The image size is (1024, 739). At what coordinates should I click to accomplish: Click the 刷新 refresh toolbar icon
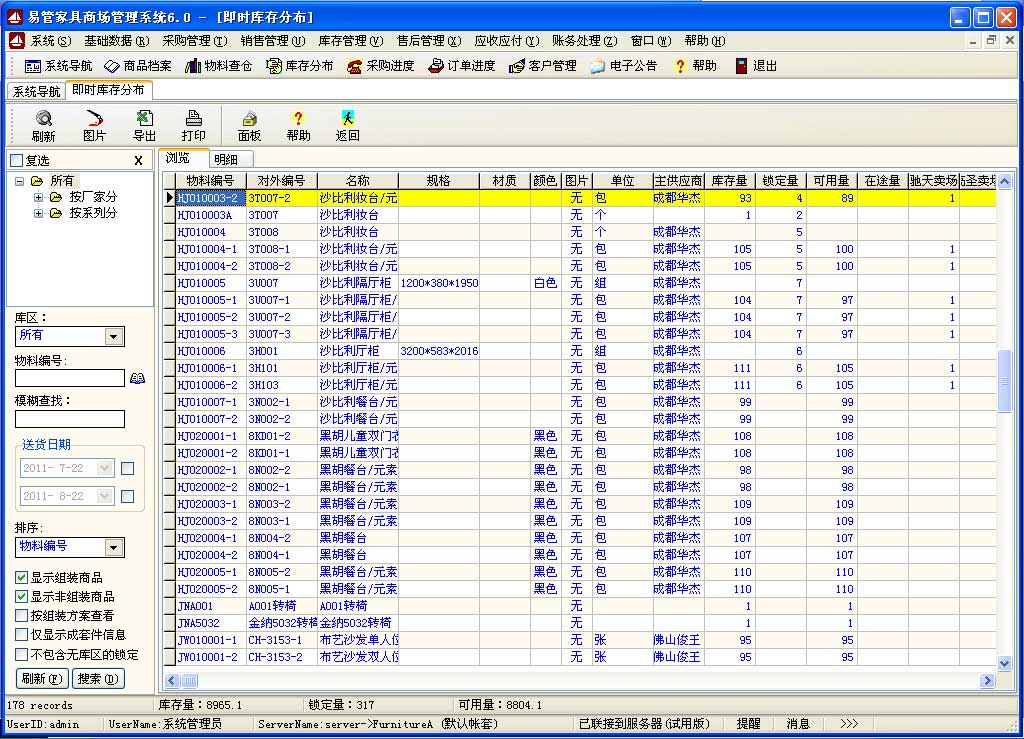(43, 125)
